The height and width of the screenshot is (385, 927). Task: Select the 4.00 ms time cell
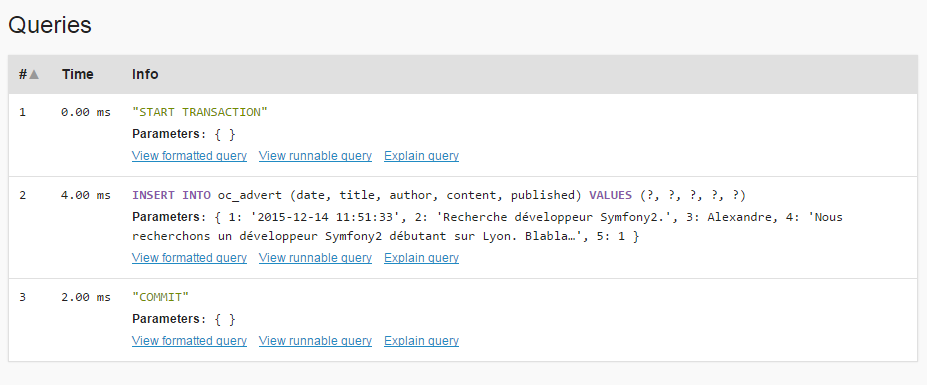86,195
